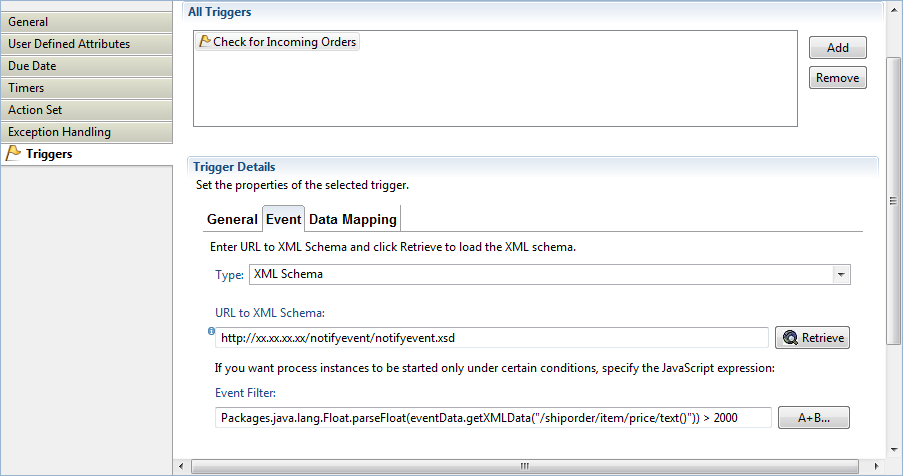
Task: Click the horizontal scrollbar right arrow
Action: (x=877, y=466)
